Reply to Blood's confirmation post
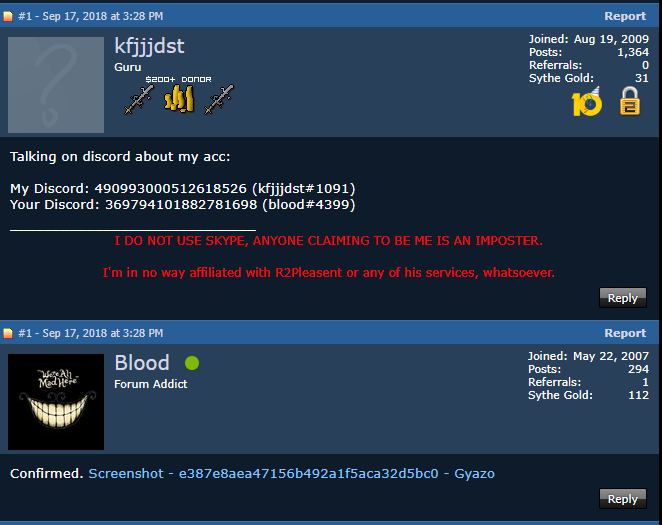 point(623,499)
